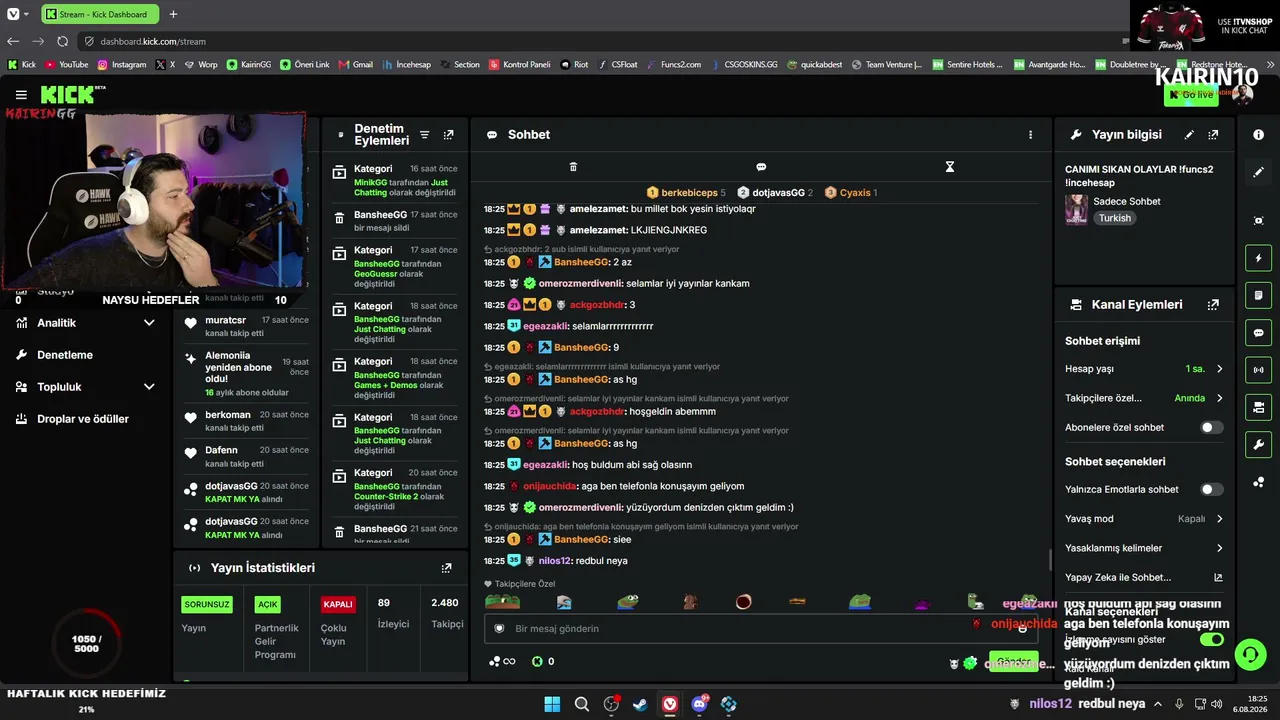Image resolution: width=1280 pixels, height=720 pixels.
Task: Open the Instagram bookmark
Action: tap(121, 65)
